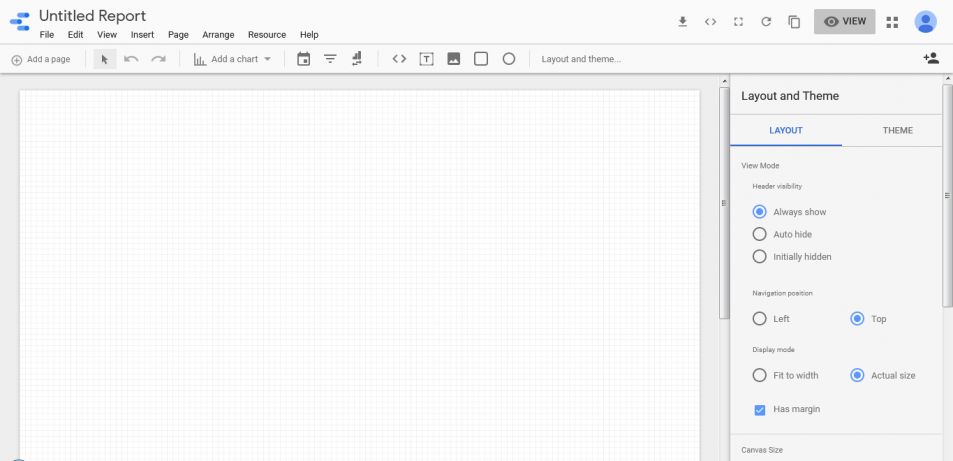The width and height of the screenshot is (953, 461).
Task: Undo the last action
Action: [131, 59]
